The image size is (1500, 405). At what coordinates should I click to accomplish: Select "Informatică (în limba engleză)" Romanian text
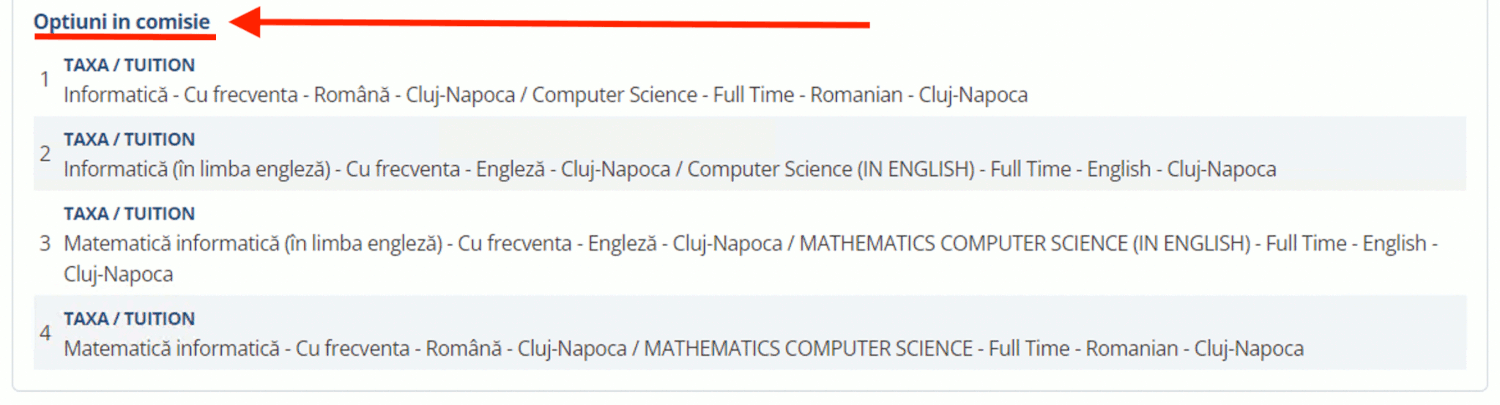coord(197,170)
